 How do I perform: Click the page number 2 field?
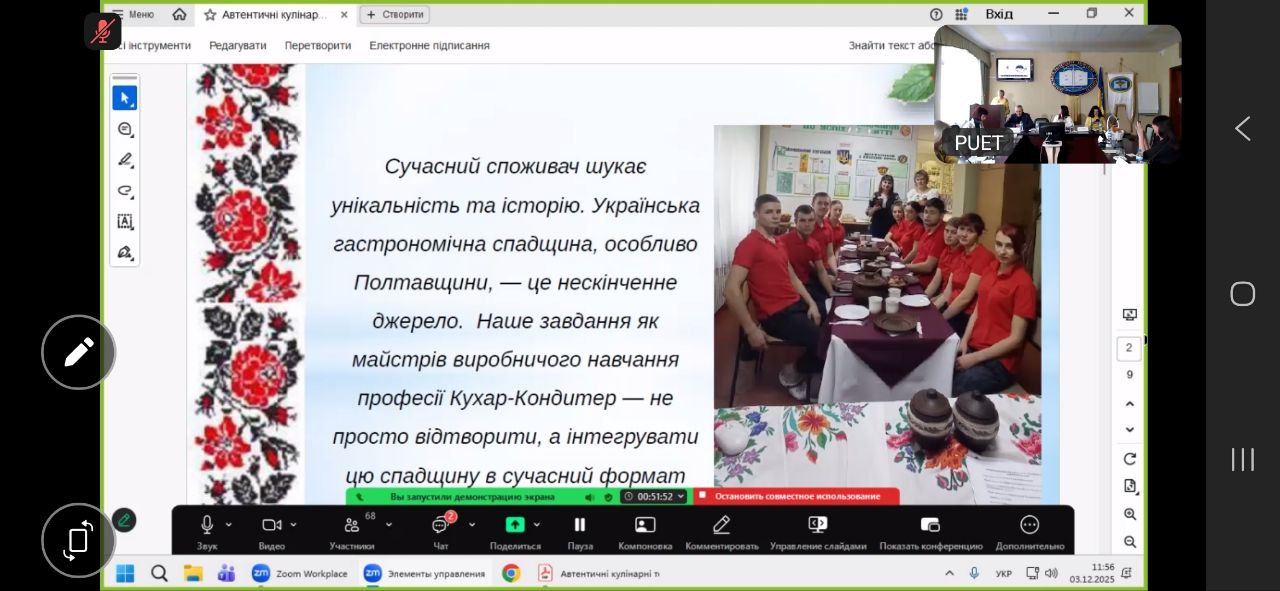click(1129, 348)
